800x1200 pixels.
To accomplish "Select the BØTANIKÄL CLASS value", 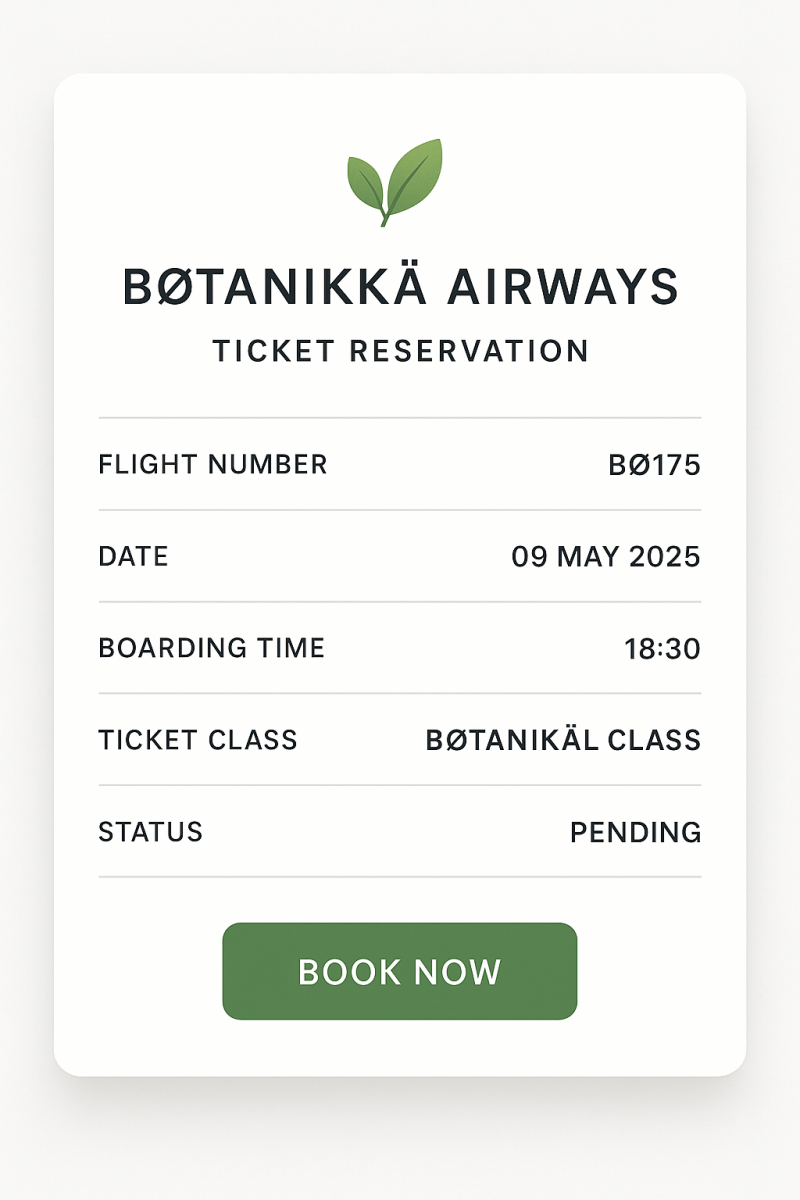I will pyautogui.click(x=563, y=740).
